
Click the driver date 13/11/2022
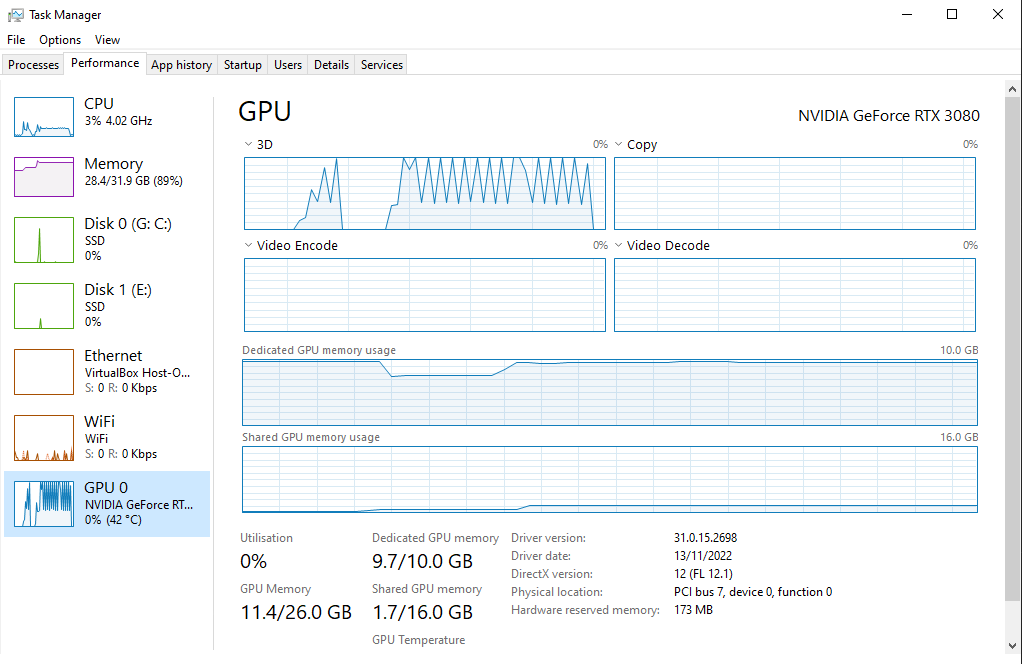[703, 556]
